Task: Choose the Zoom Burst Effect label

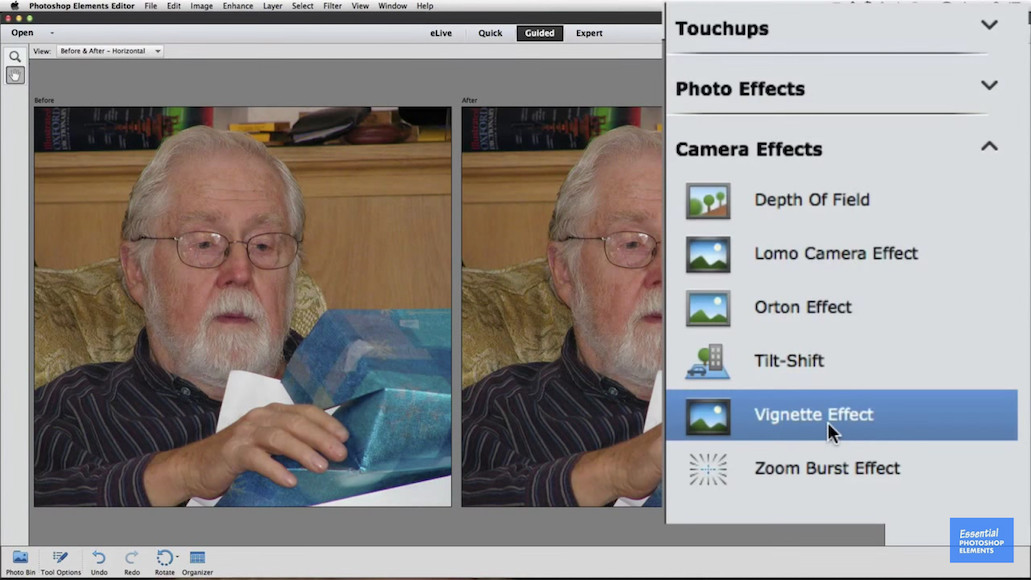Action: pyautogui.click(x=827, y=468)
